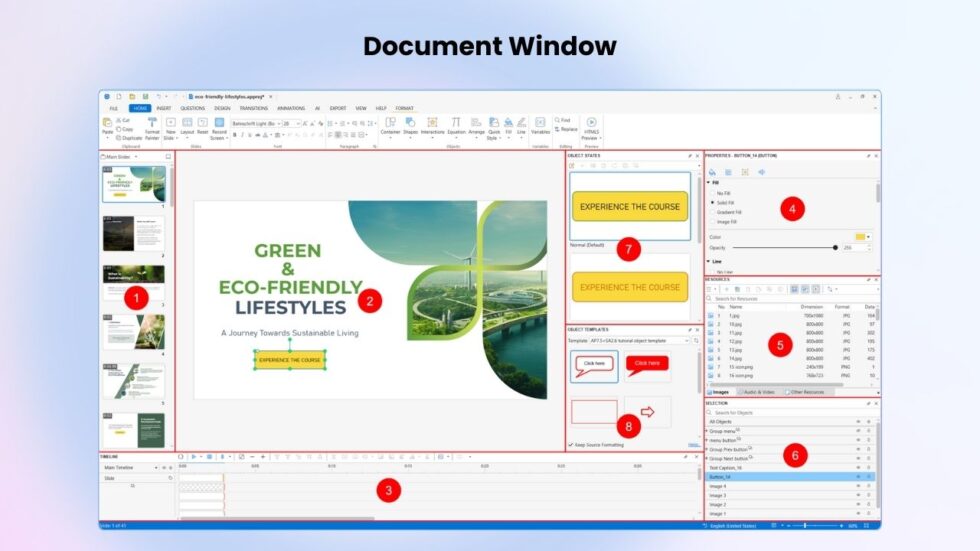
Task: Click the Duplicate button
Action: (x=129, y=138)
